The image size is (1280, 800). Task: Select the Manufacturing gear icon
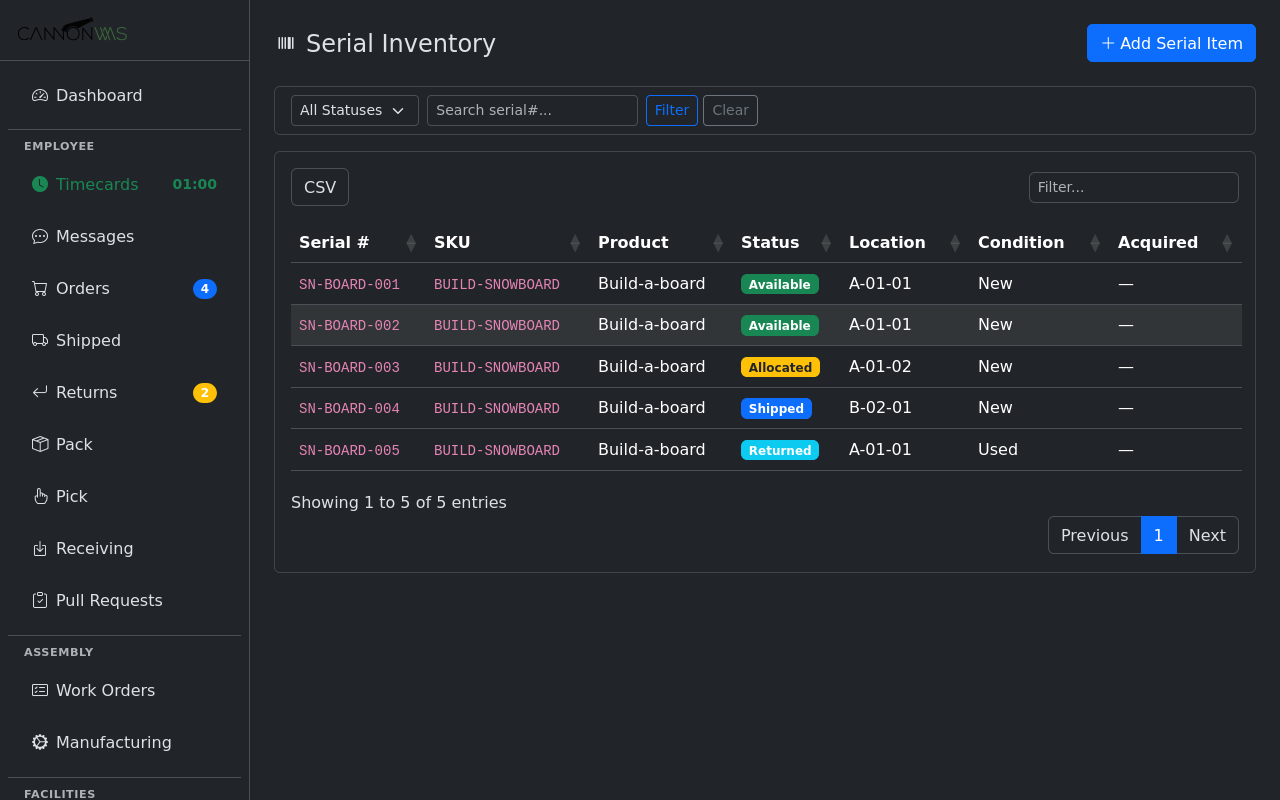pyautogui.click(x=39, y=742)
